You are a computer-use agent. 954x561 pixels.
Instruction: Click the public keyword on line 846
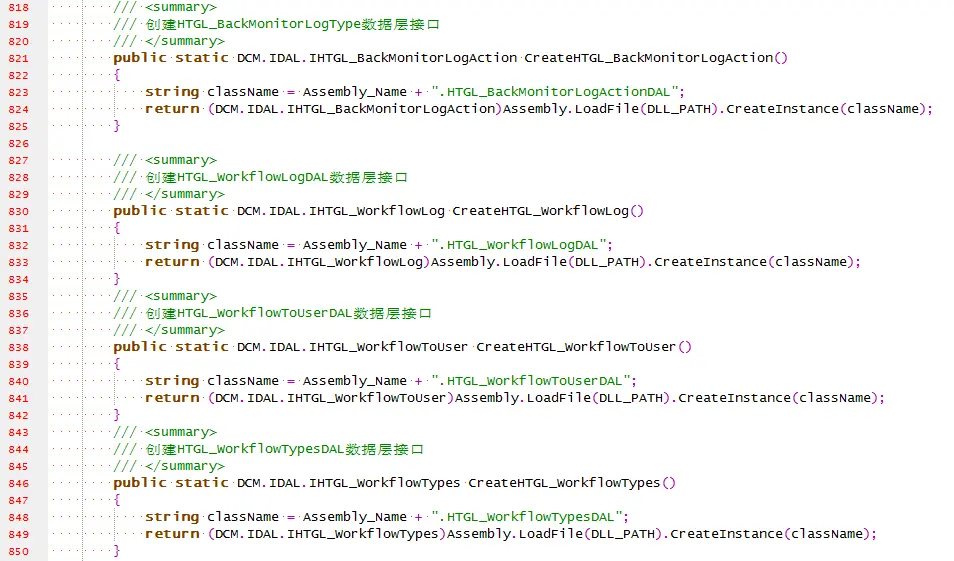coord(140,483)
